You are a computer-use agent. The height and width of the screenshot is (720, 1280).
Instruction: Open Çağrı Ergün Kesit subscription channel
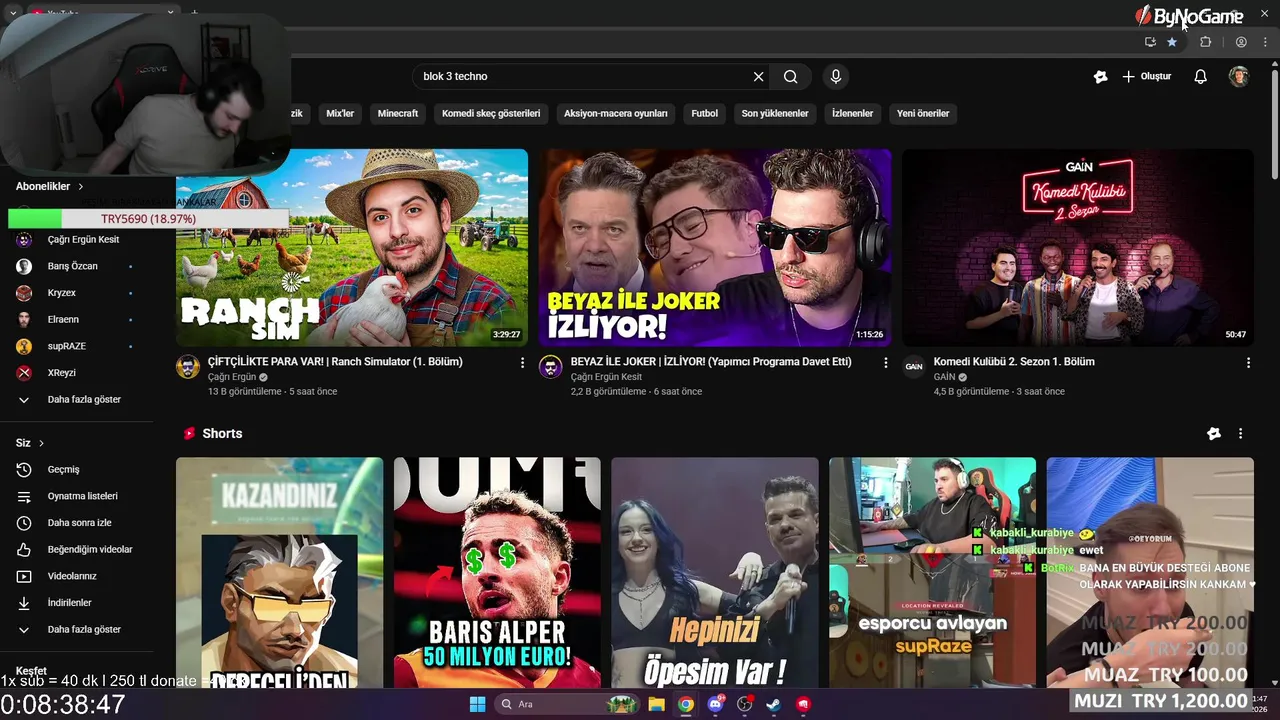pos(83,240)
